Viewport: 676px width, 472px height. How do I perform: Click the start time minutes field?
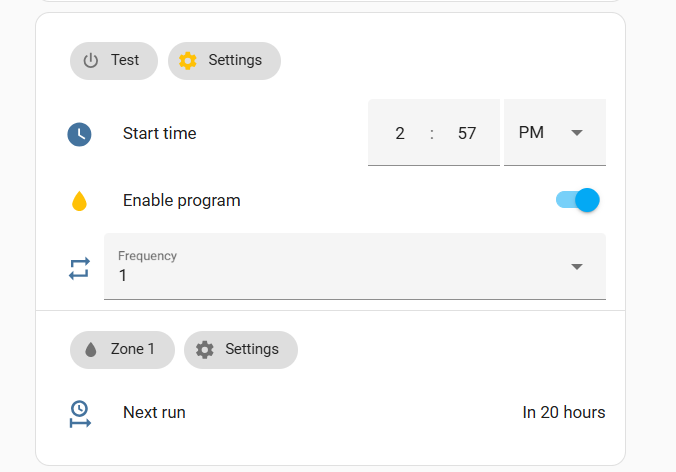(x=467, y=133)
